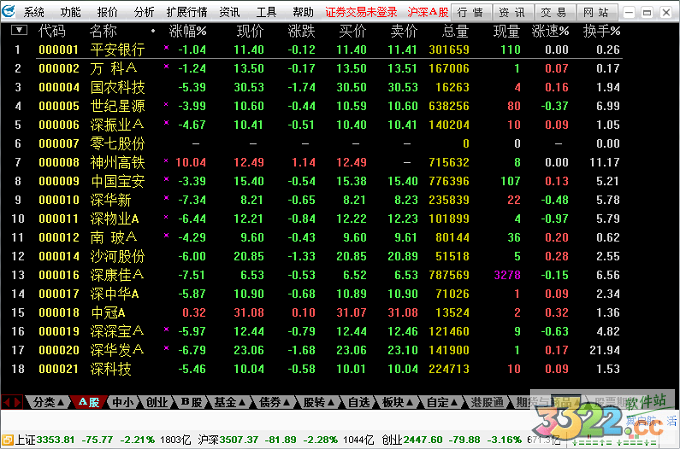Select stock row 深康佳A
Screen dimensions: 680x449
[317, 275]
